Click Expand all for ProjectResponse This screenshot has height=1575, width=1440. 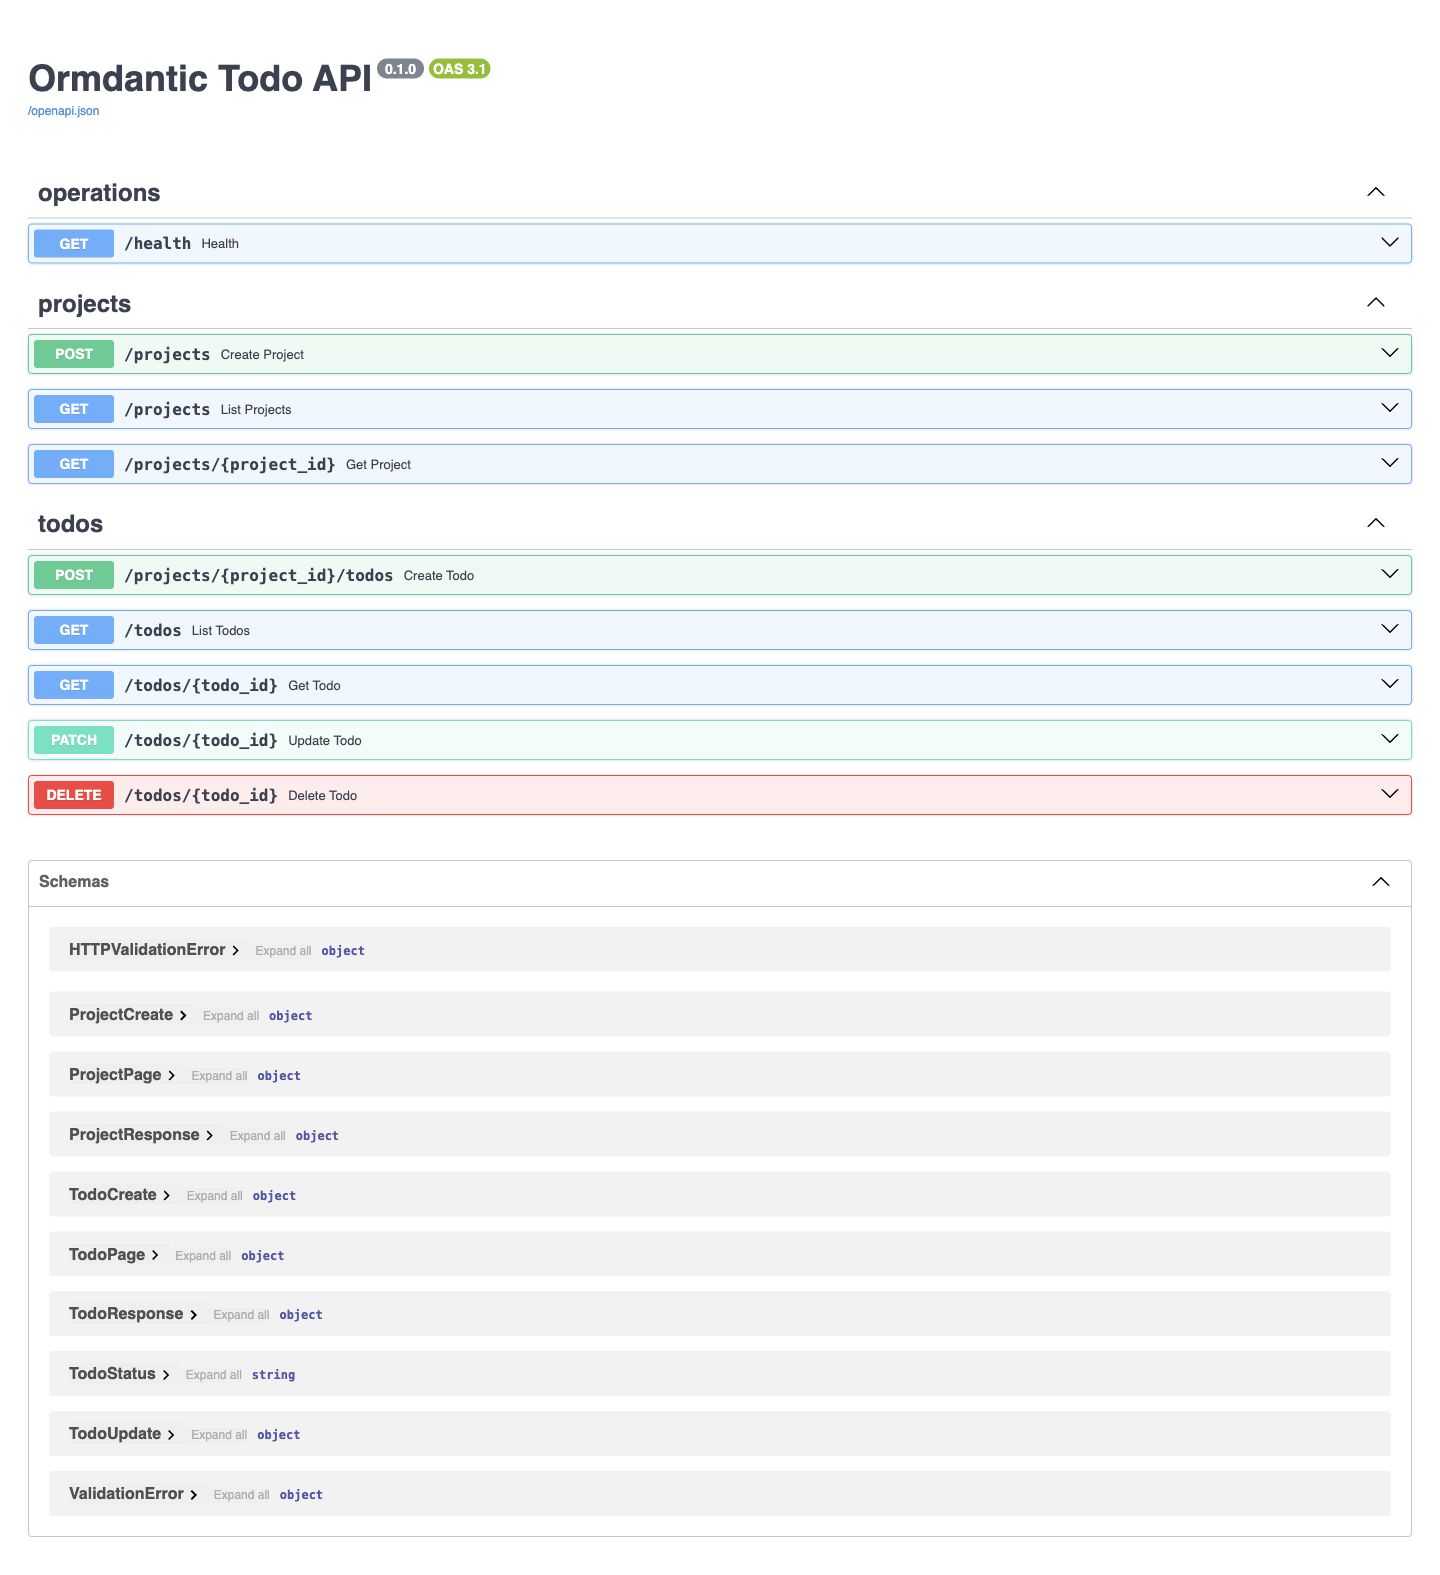257,1136
